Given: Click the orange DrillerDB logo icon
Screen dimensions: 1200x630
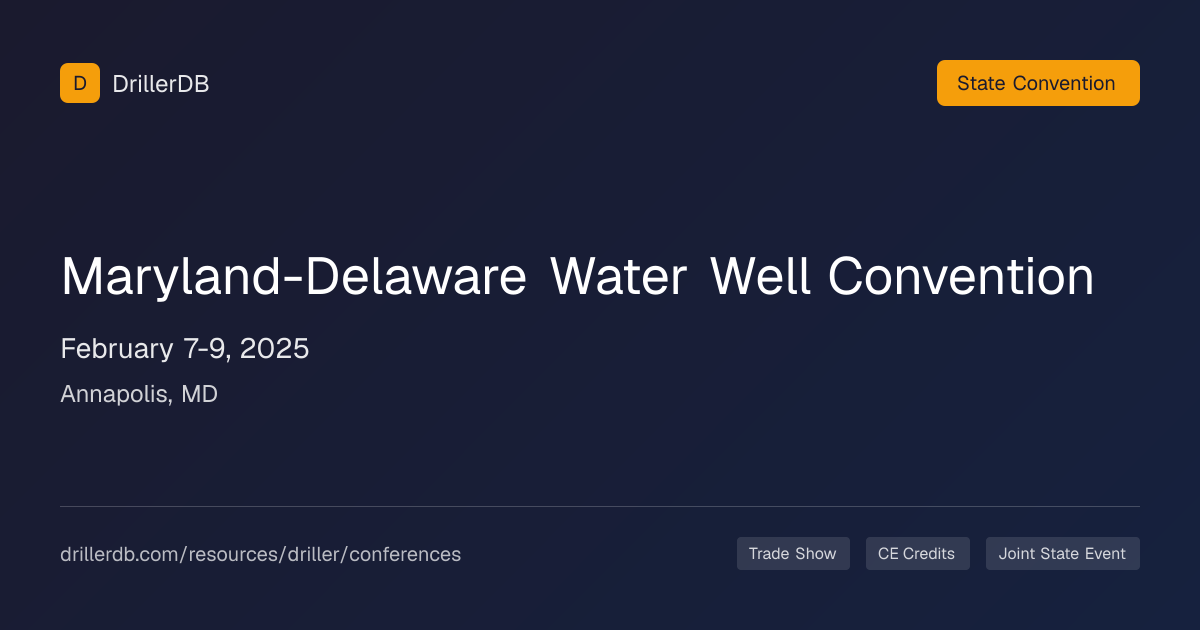Looking at the screenshot, I should point(80,83).
